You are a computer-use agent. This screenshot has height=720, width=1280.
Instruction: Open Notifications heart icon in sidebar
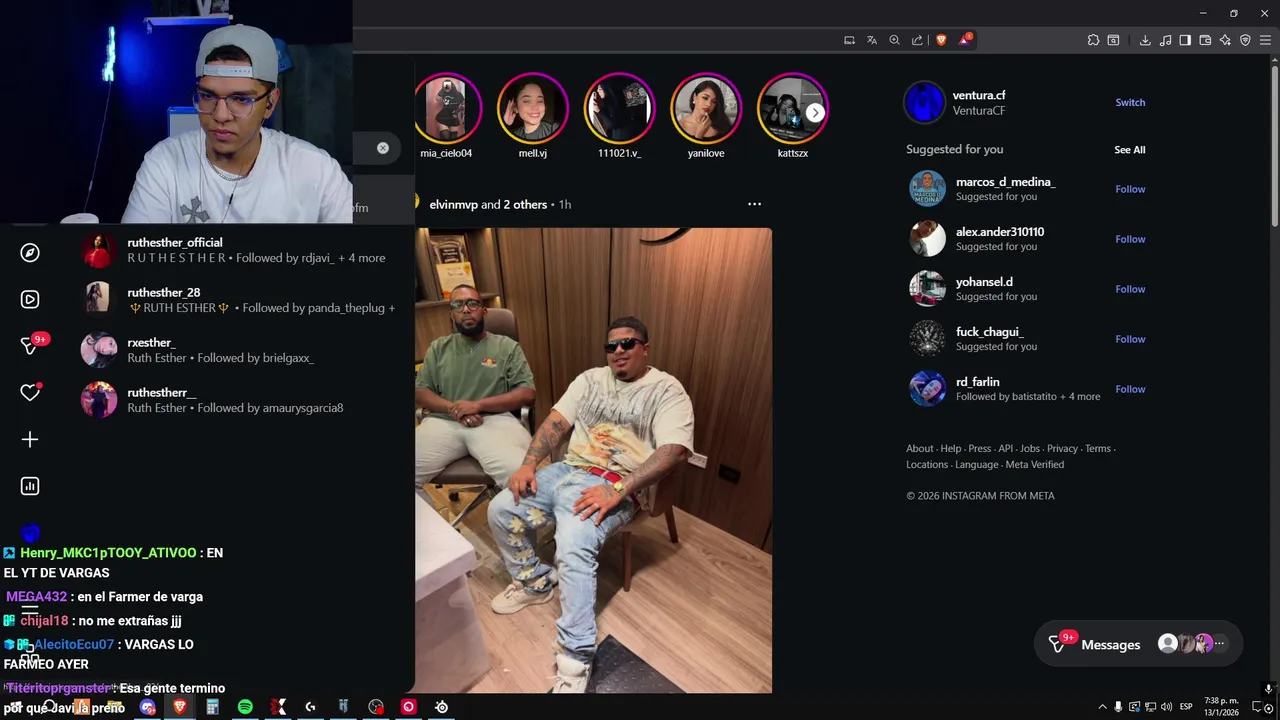tap(30, 393)
